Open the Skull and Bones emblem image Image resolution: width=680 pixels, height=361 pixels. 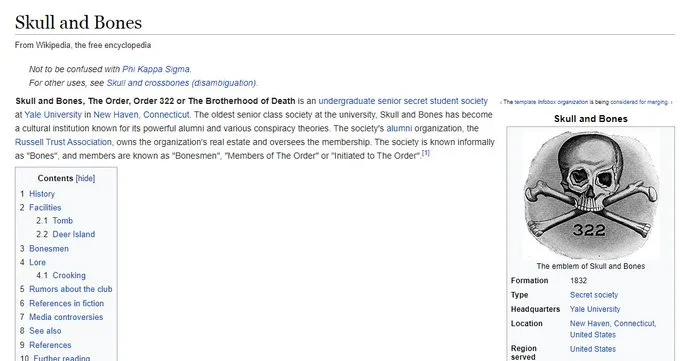[591, 195]
